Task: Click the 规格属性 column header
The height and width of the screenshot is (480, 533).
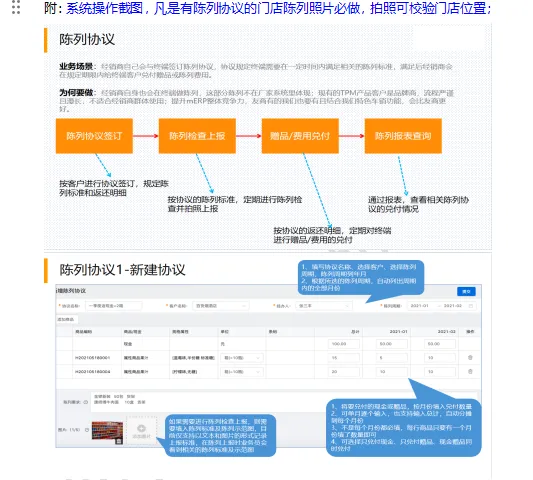Action: click(x=180, y=331)
